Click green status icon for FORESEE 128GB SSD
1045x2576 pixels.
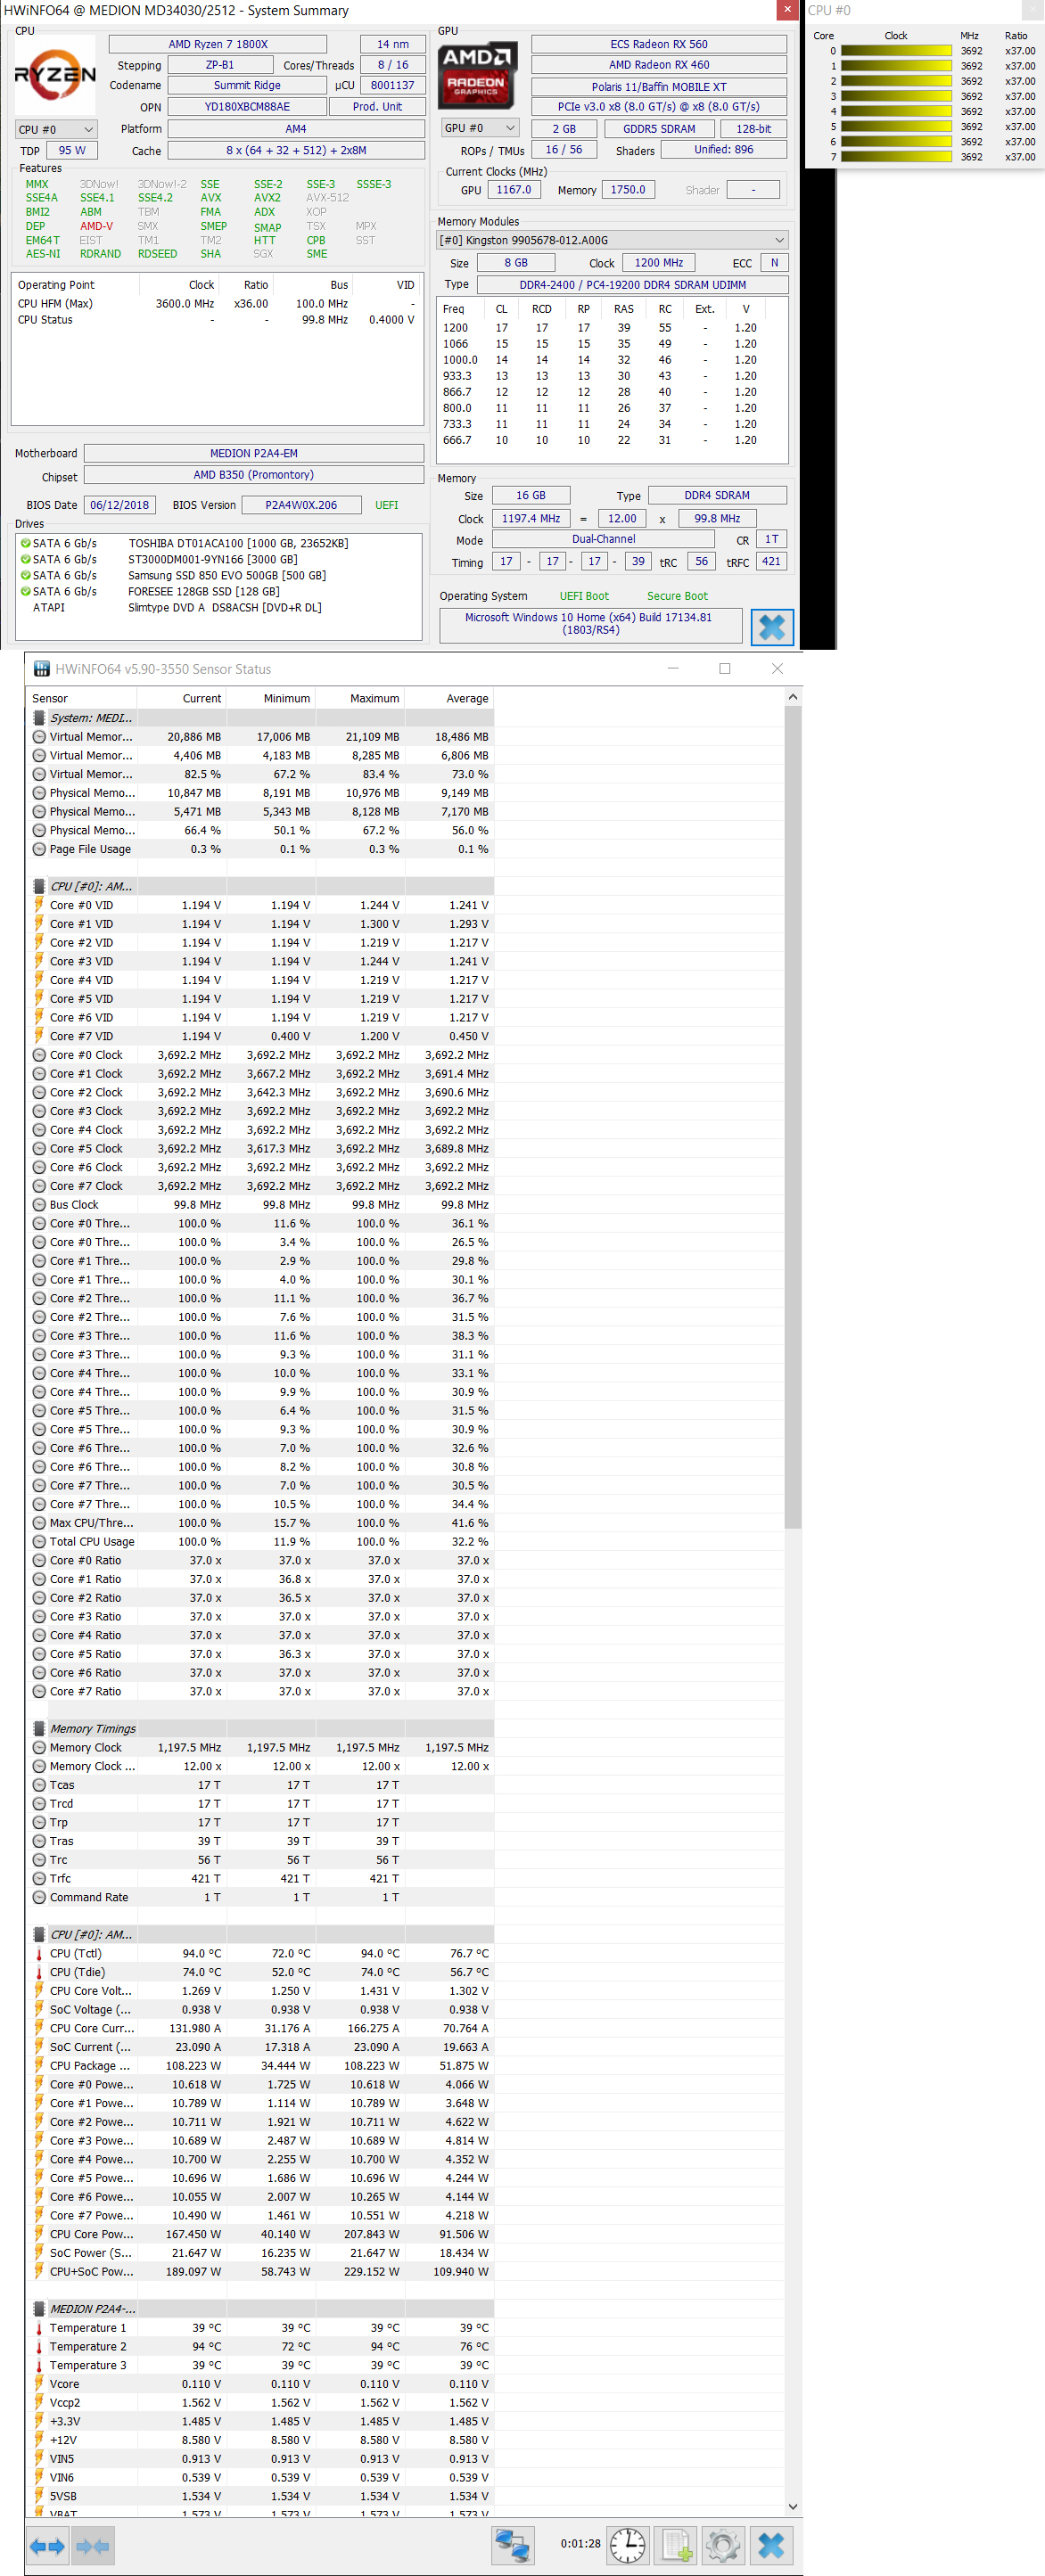click(x=25, y=591)
